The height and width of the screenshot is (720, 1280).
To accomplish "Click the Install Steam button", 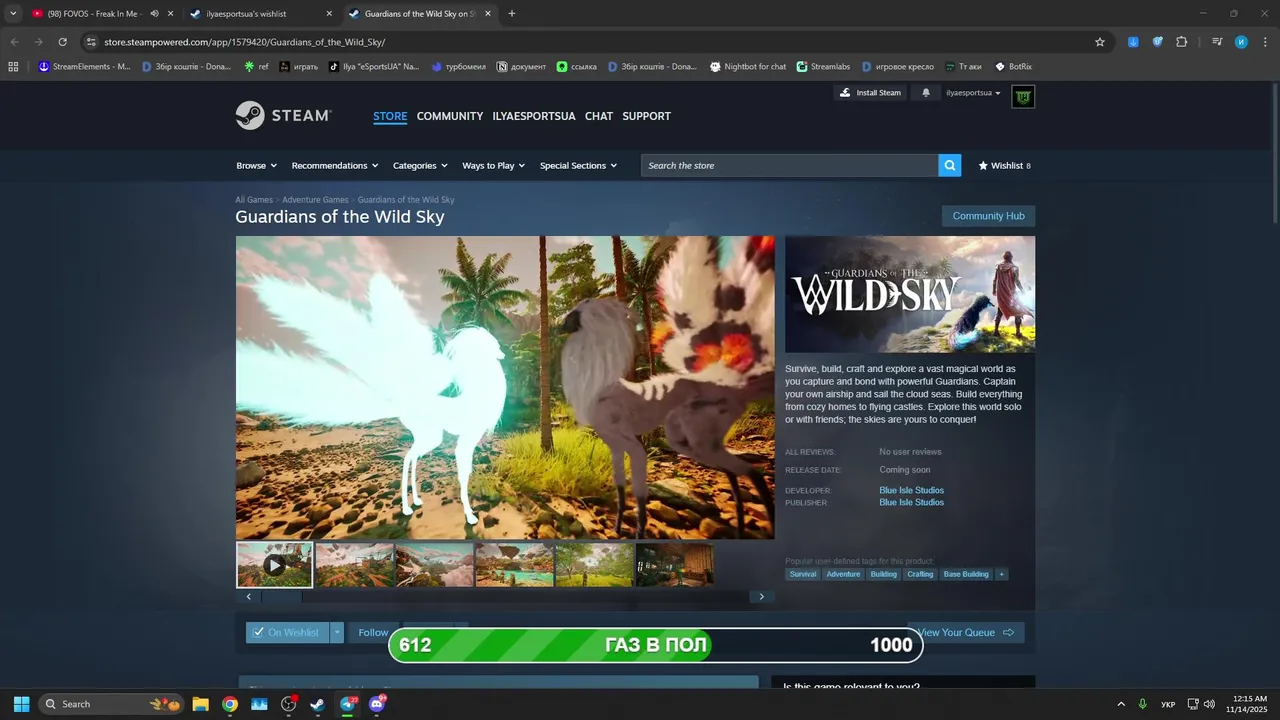I will 870,93.
